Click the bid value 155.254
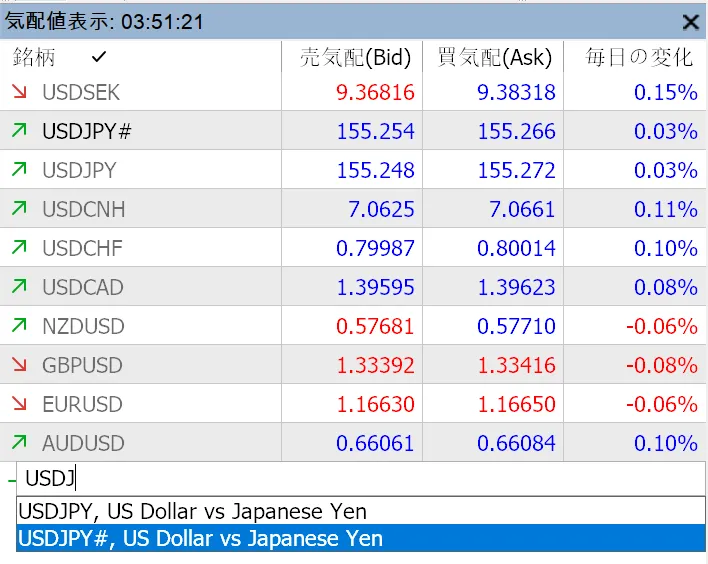The width and height of the screenshot is (708, 564). click(376, 131)
